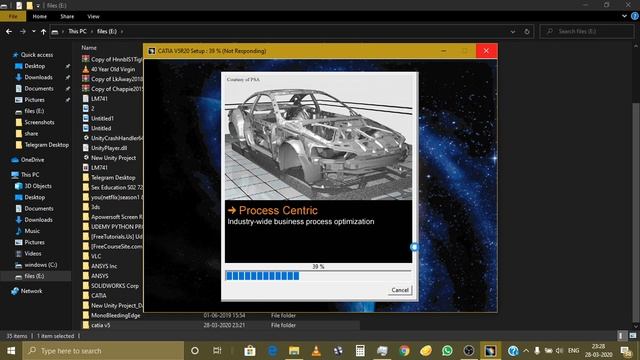Viewport: 640px width, 360px height.
Task: Select the CATIA folder
Action: pos(98,296)
